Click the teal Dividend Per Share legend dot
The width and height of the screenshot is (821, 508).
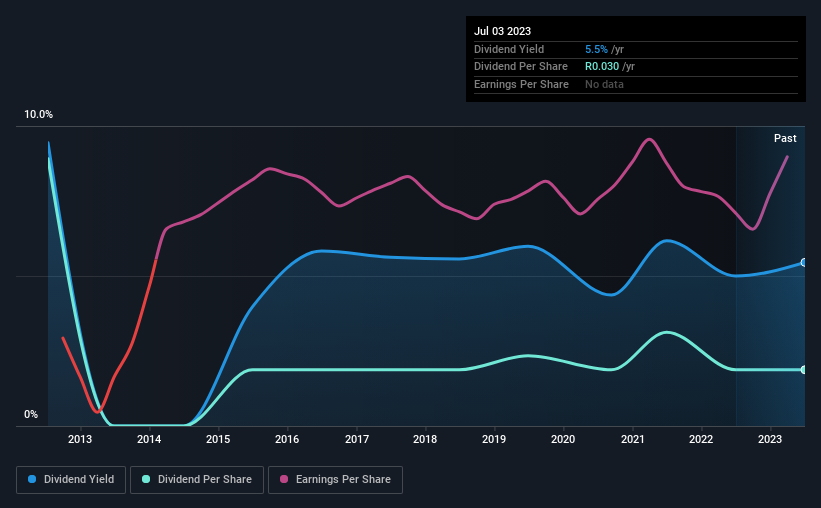(146, 479)
